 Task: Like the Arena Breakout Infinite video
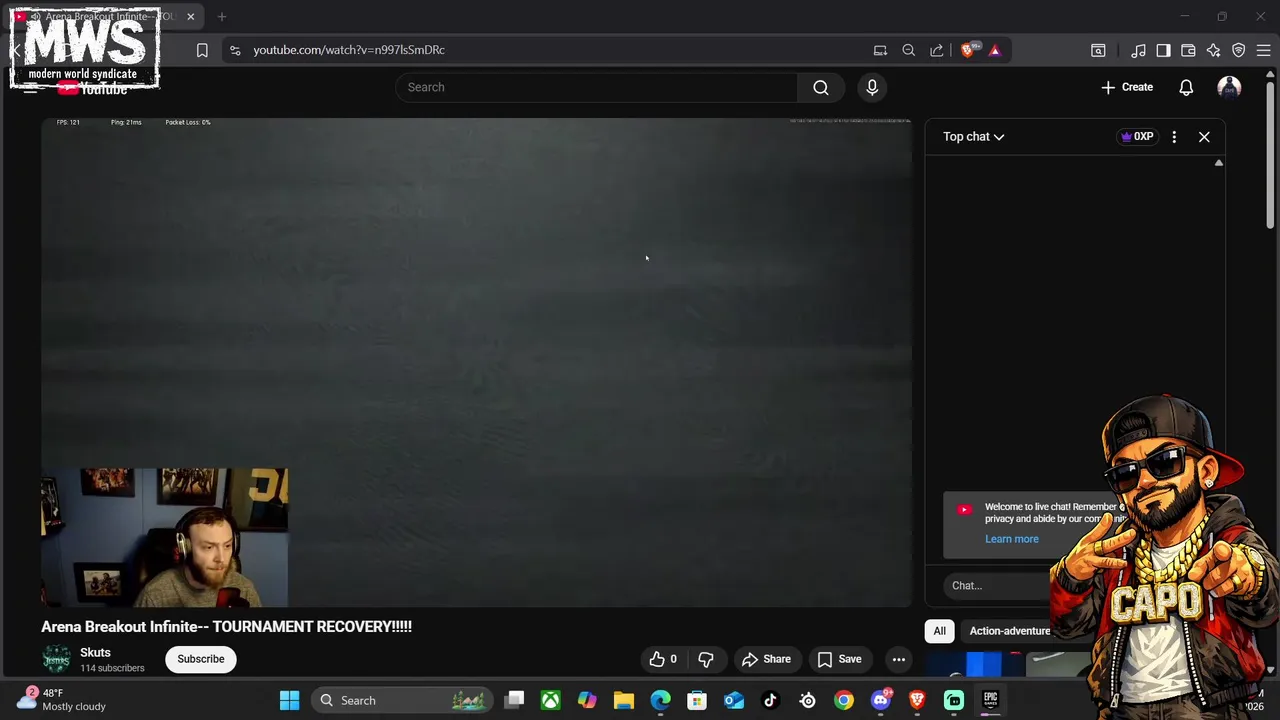(x=663, y=659)
